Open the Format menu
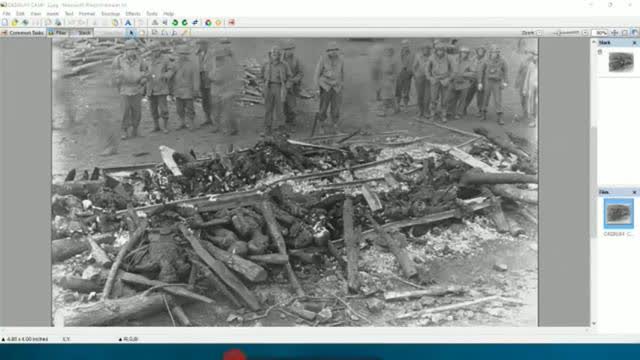 tap(87, 13)
